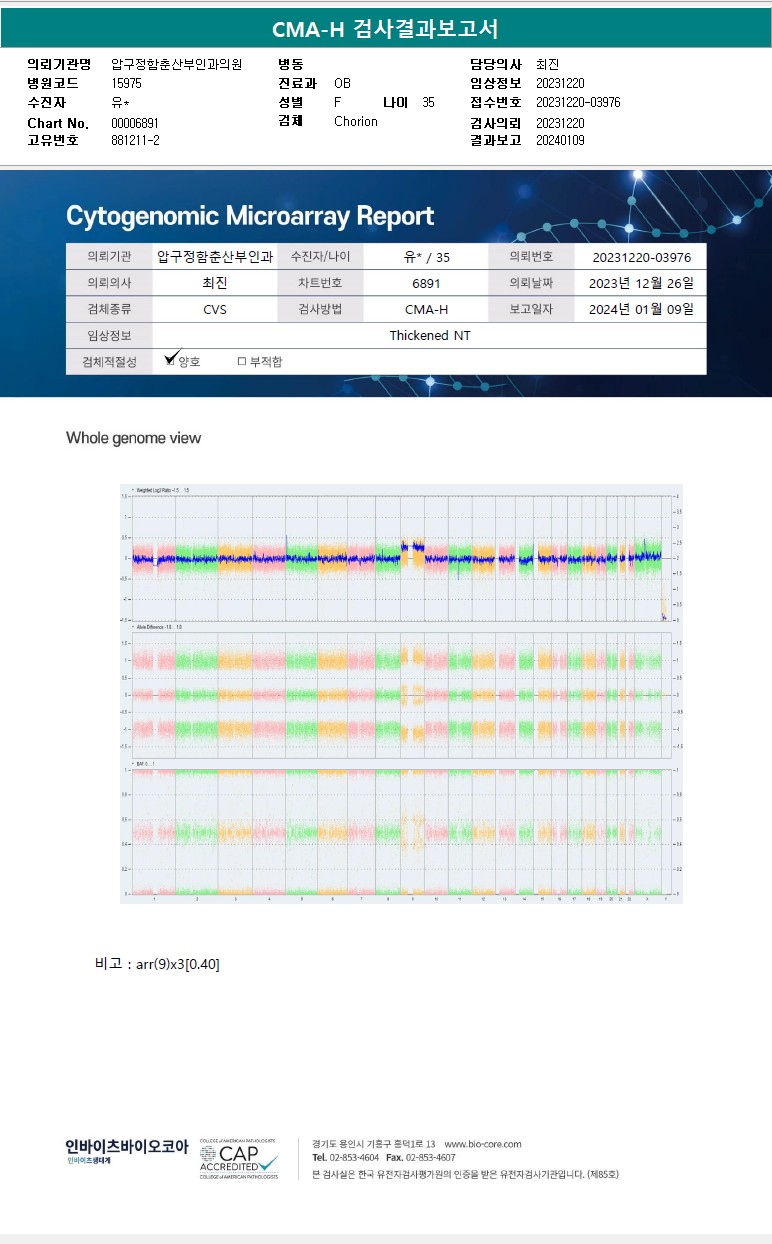
Task: Click the 비고 arr(9)x3[0.40] result text
Action: [x=157, y=964]
